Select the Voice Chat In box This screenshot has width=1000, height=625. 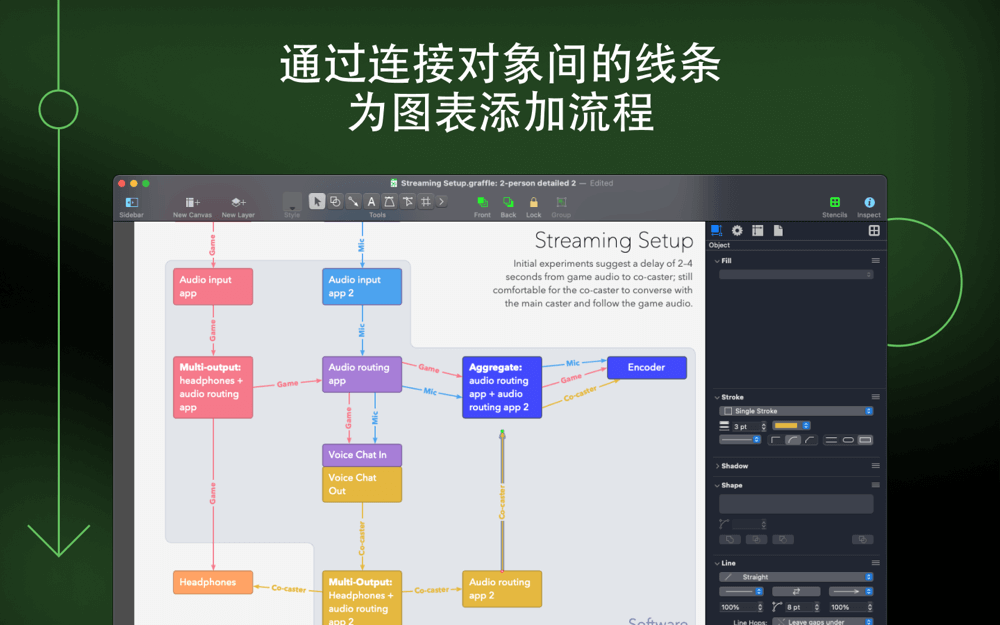(x=362, y=455)
